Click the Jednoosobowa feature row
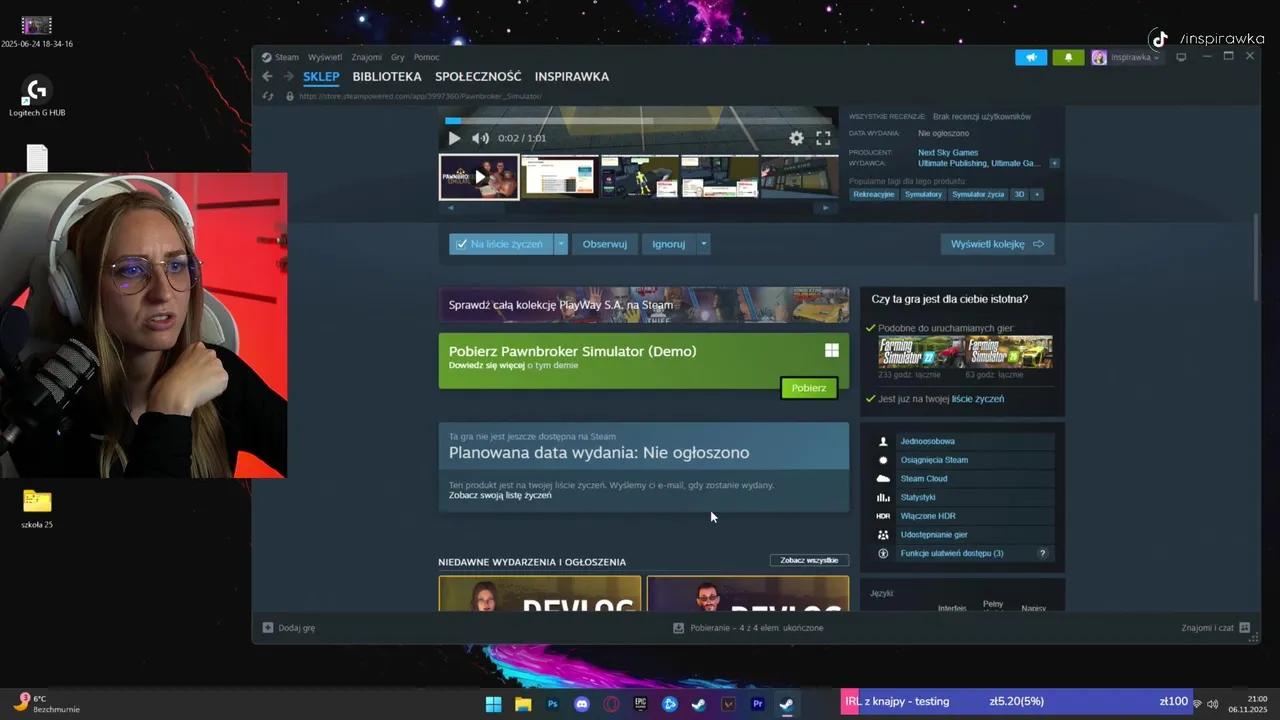 click(963, 441)
